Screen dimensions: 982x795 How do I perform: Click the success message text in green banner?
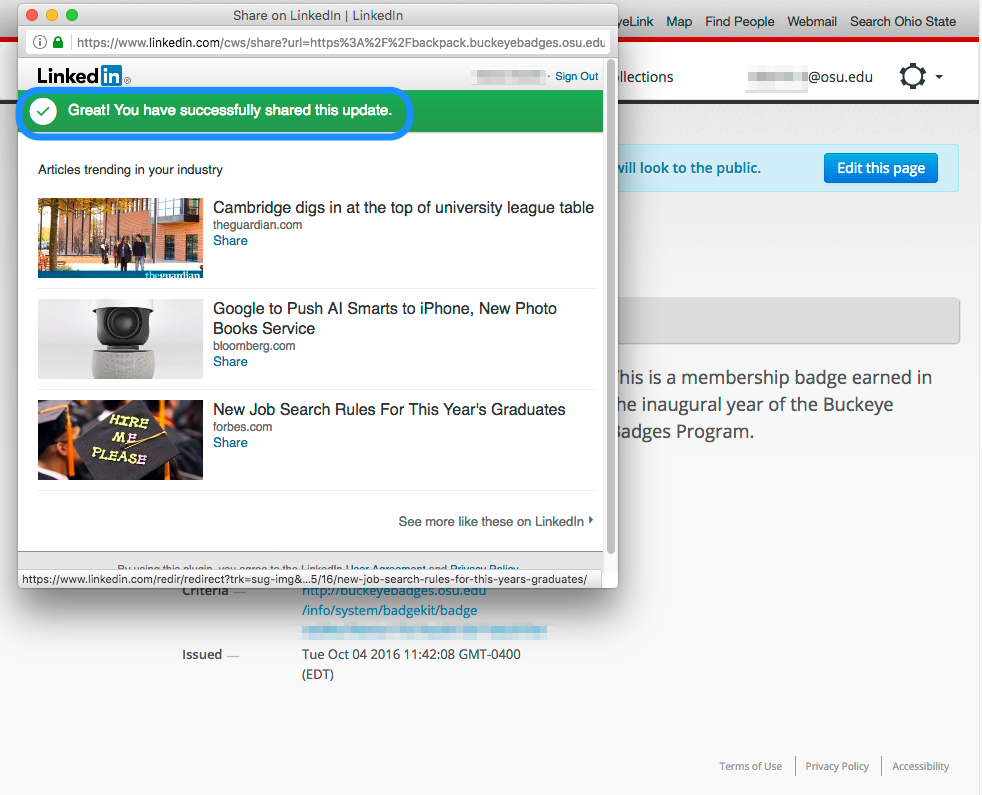point(230,110)
